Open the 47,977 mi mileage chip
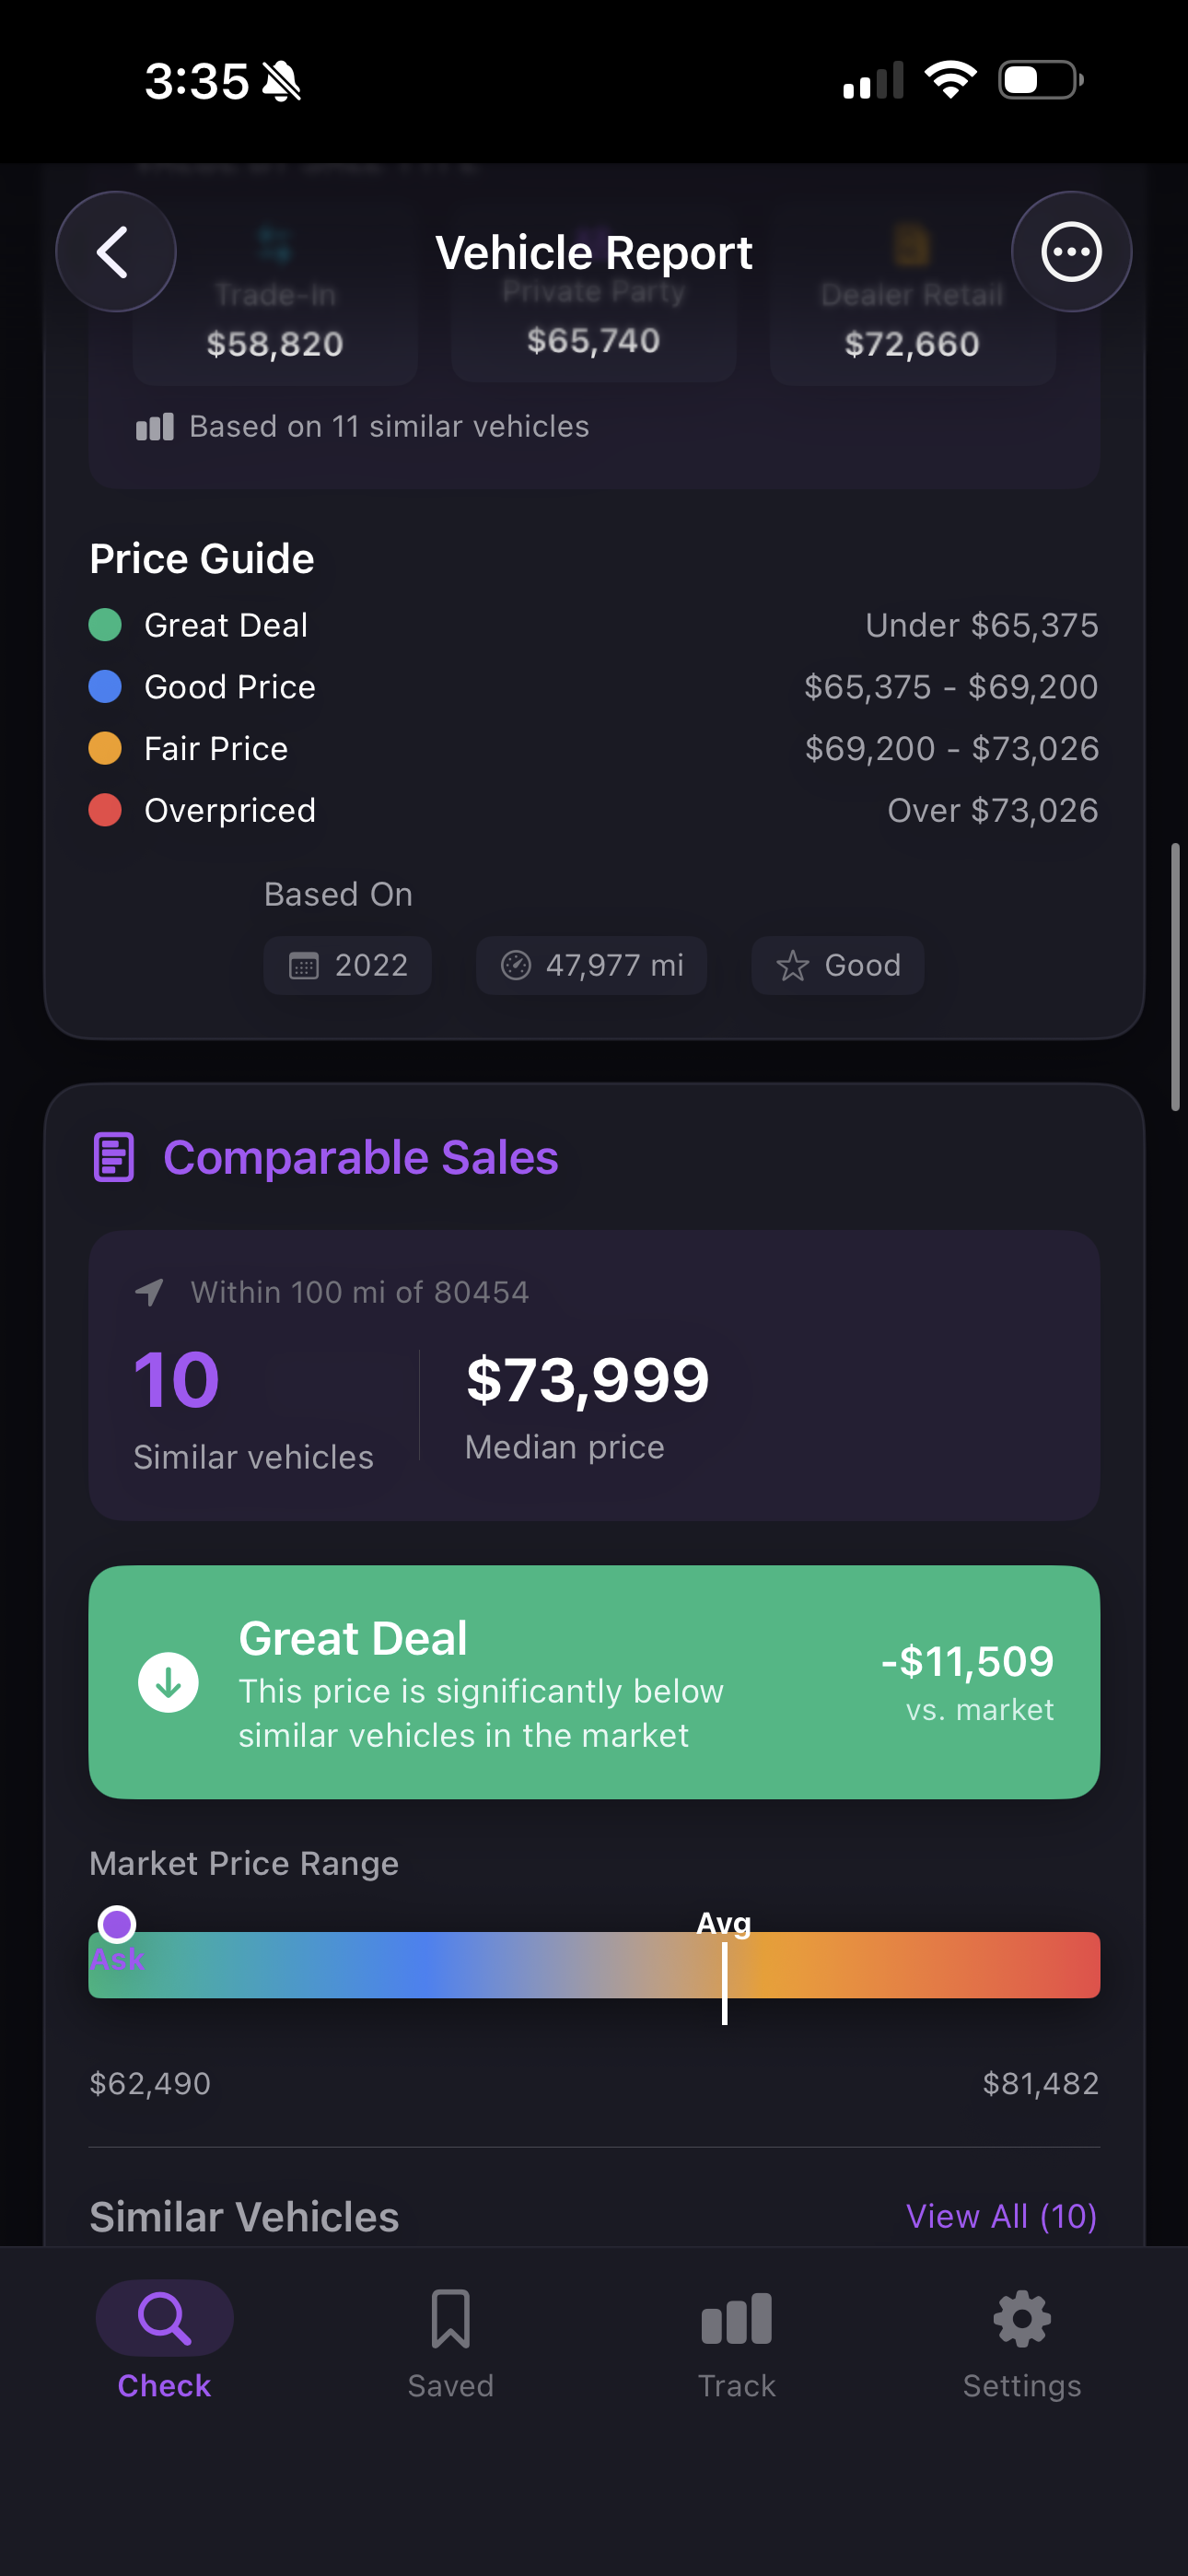The height and width of the screenshot is (2576, 1188). pos(591,965)
